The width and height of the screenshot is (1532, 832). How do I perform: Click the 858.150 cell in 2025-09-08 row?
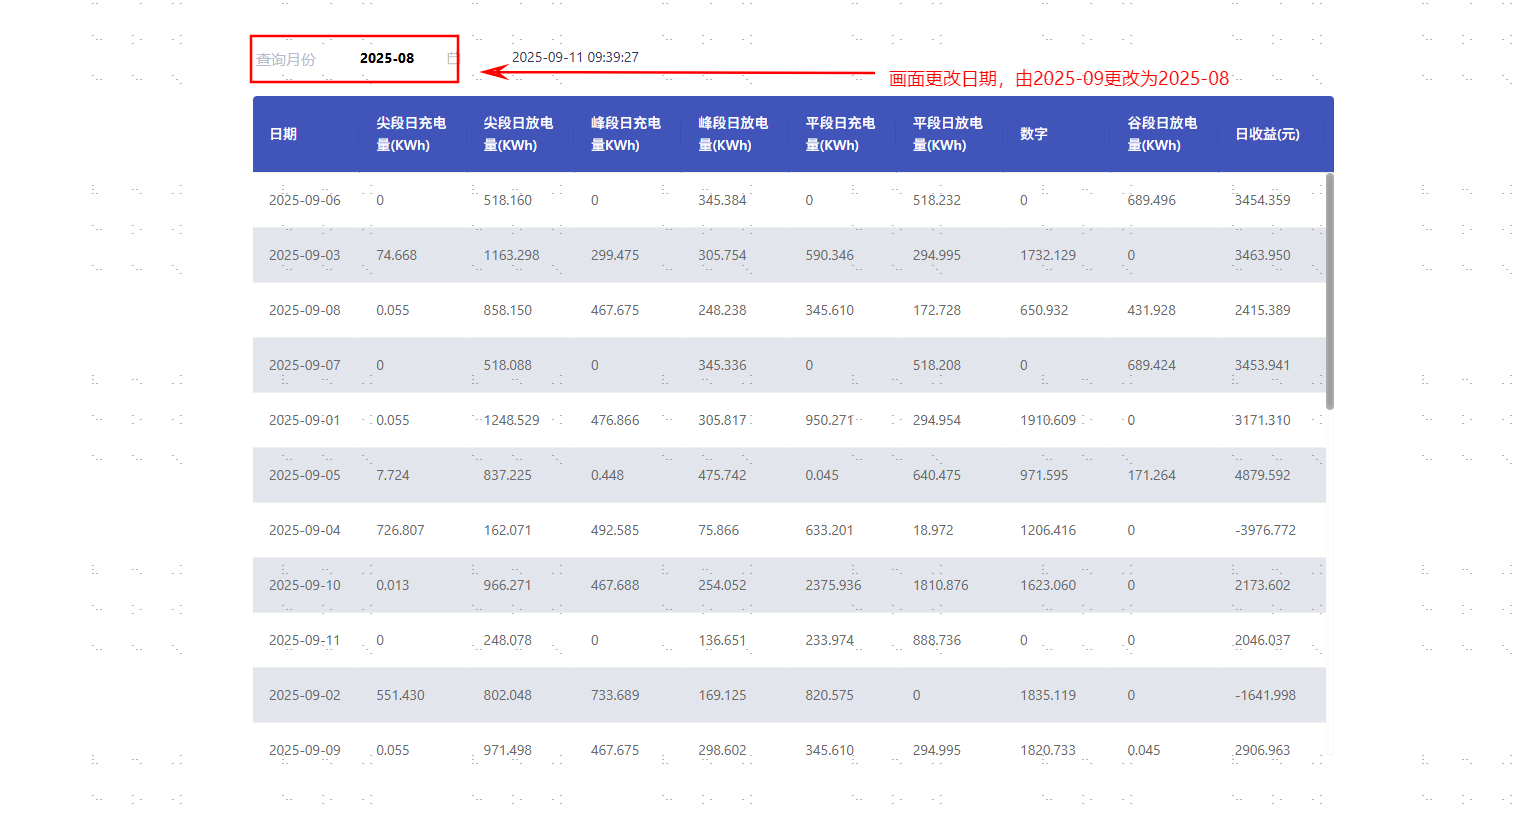coord(508,310)
